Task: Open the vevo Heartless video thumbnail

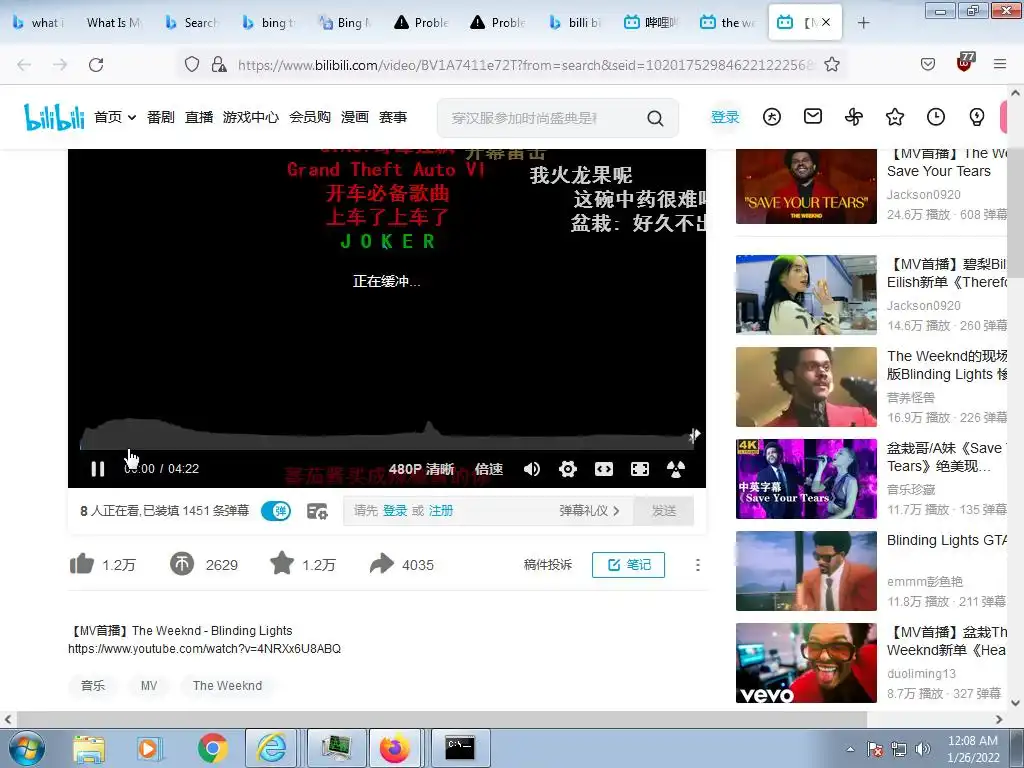Action: [x=806, y=663]
